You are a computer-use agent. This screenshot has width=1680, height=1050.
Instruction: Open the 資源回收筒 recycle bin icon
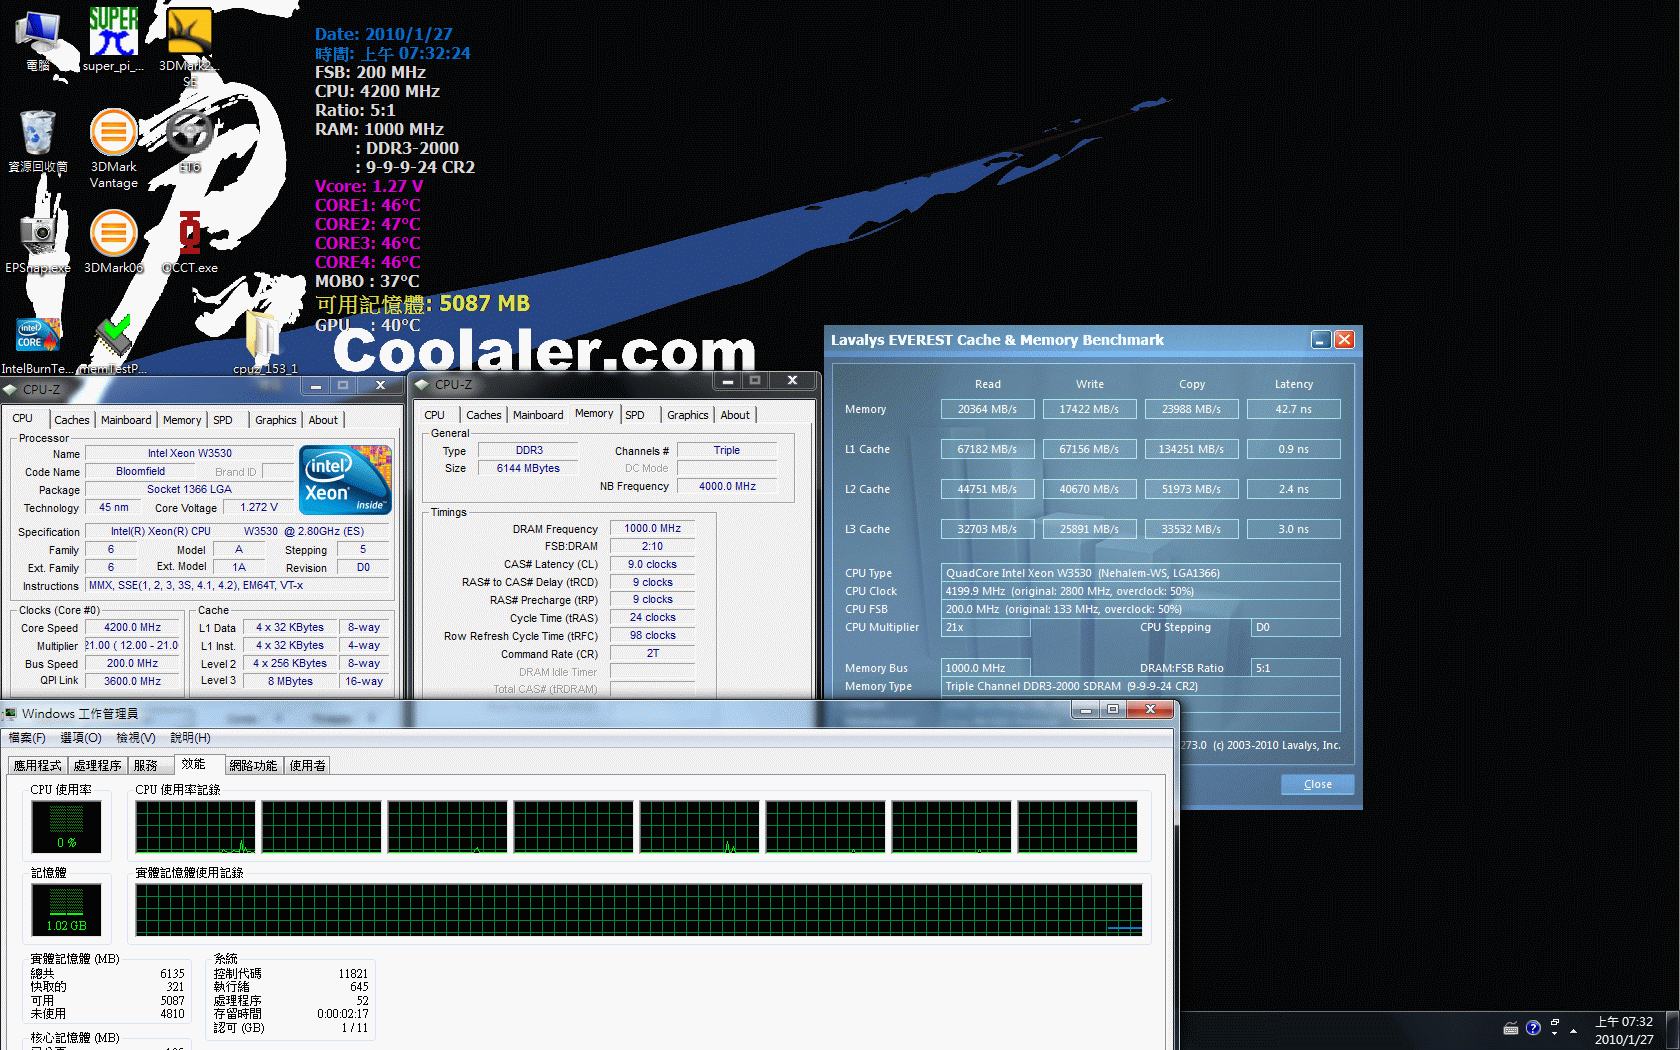click(x=38, y=141)
